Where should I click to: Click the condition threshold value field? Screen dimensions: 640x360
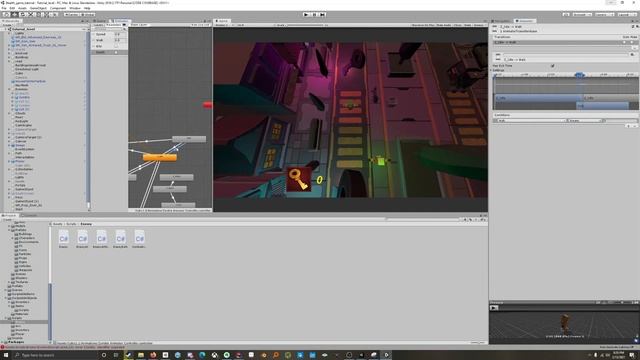tap(620, 120)
